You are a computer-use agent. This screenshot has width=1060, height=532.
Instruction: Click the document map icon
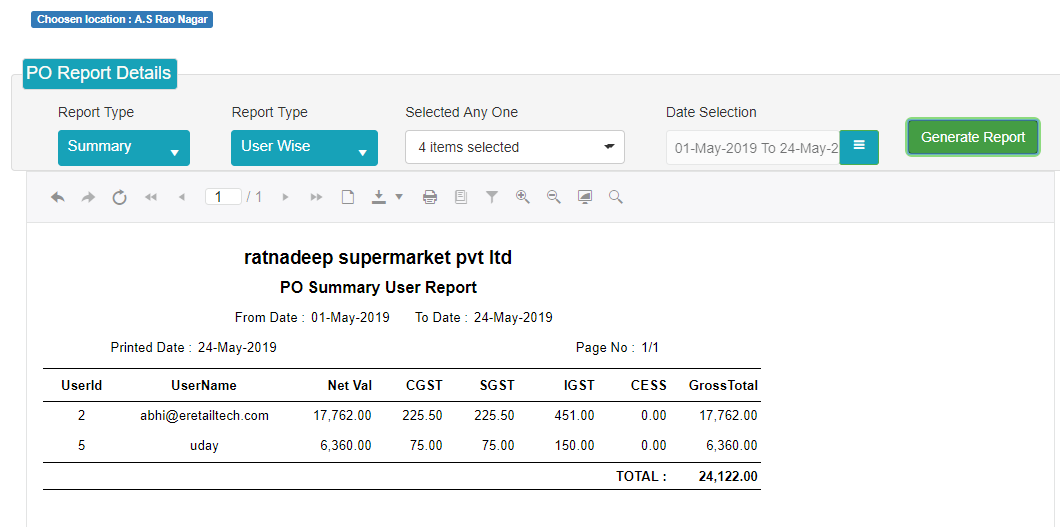[461, 197]
